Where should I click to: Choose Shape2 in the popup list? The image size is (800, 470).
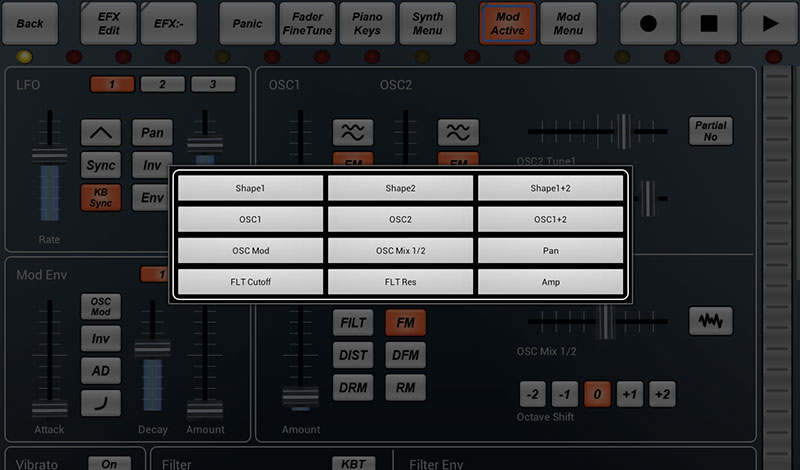(401, 188)
